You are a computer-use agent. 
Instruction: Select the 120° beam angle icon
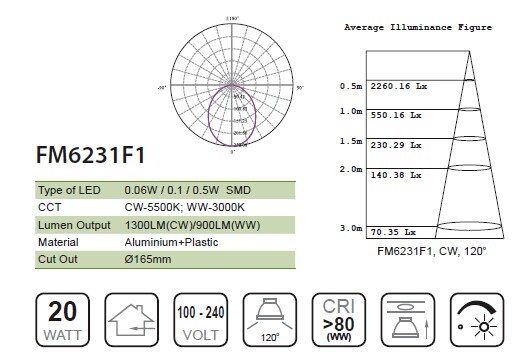click(x=270, y=320)
